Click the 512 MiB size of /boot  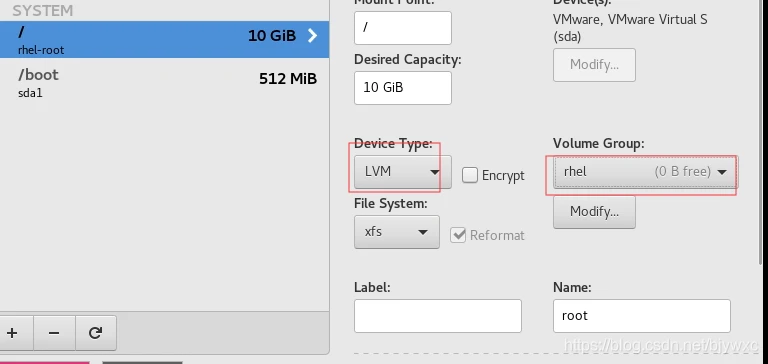tap(288, 78)
